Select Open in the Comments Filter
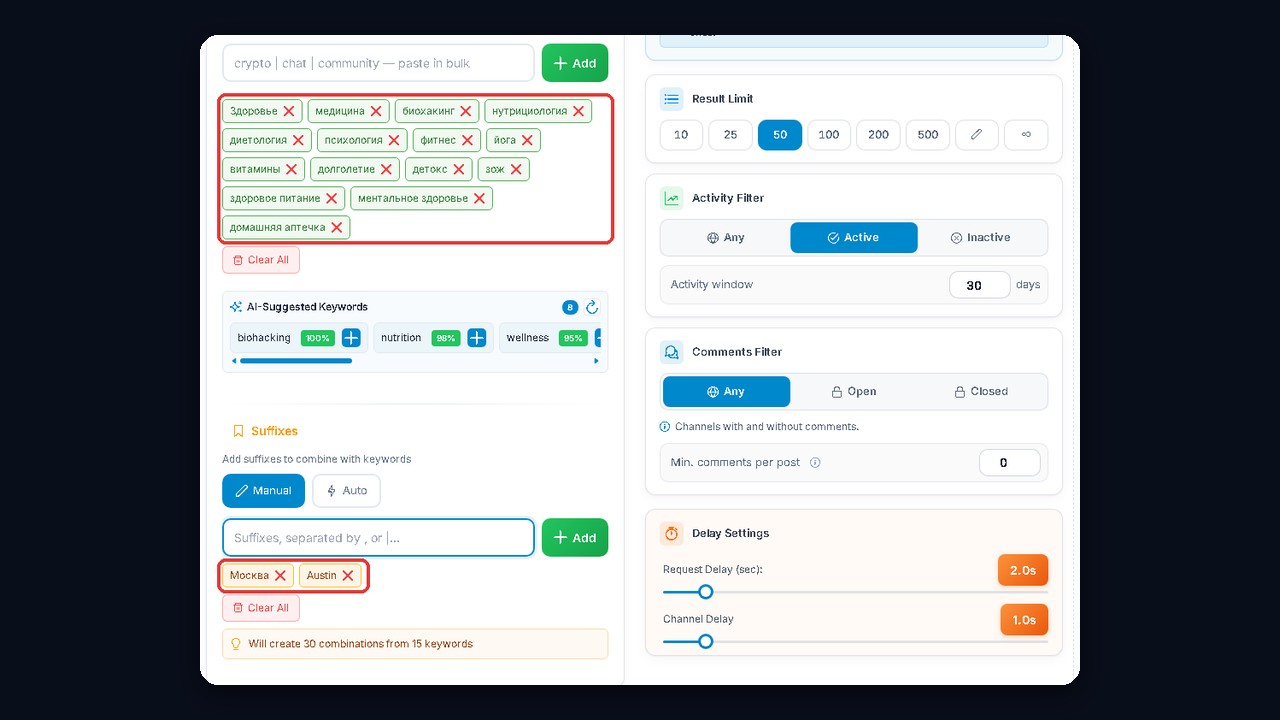1280x720 pixels. [x=854, y=392]
